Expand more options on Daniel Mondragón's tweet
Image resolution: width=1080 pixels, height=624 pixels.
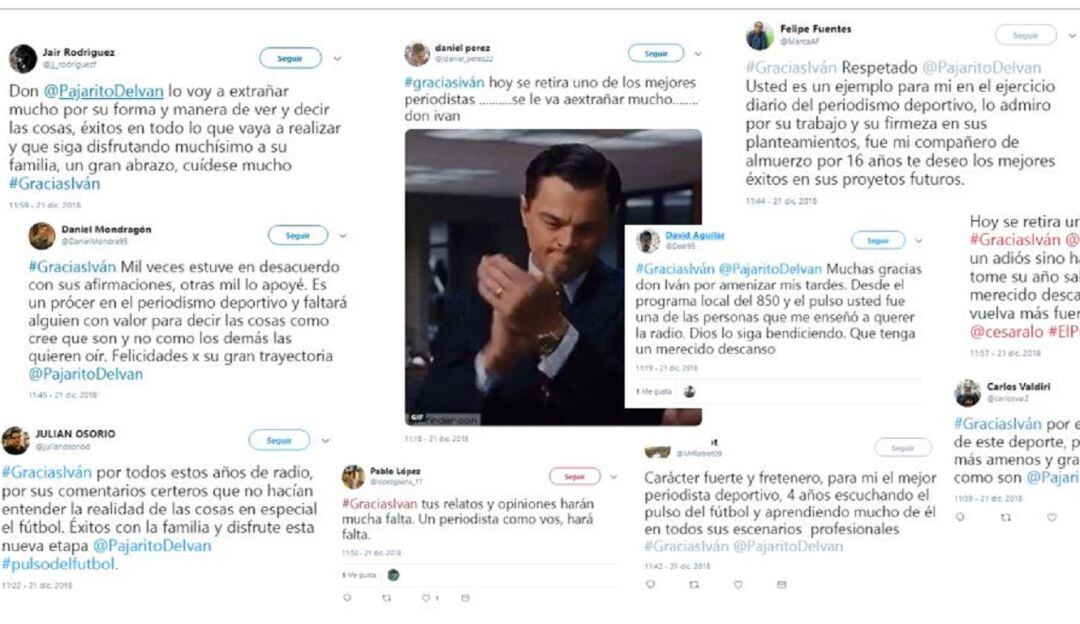point(343,236)
